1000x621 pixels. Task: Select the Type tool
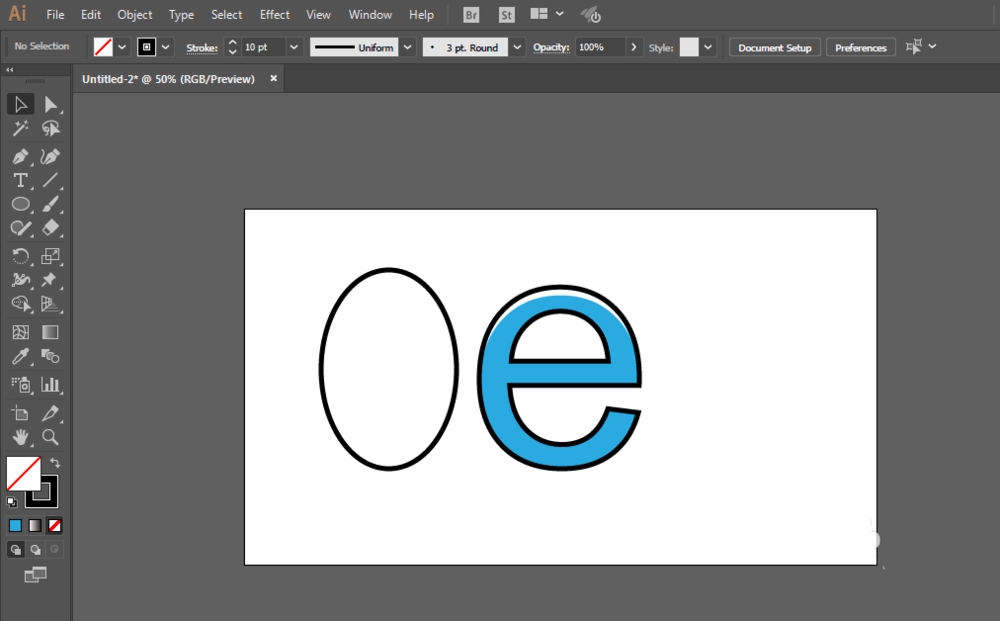20,180
